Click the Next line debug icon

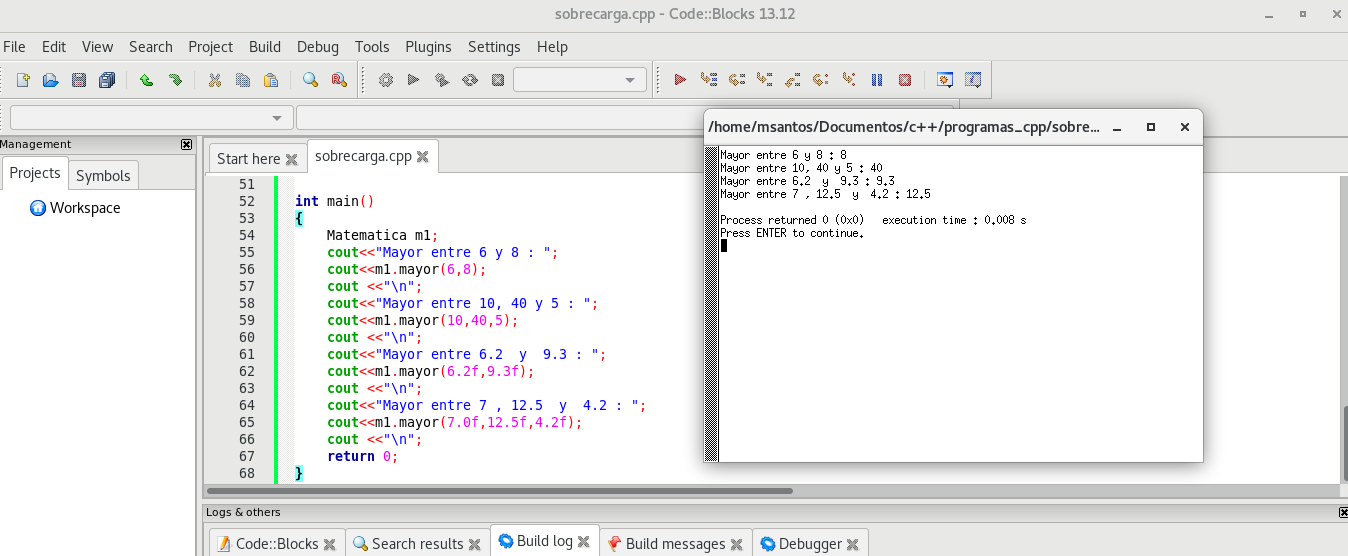coord(737,80)
